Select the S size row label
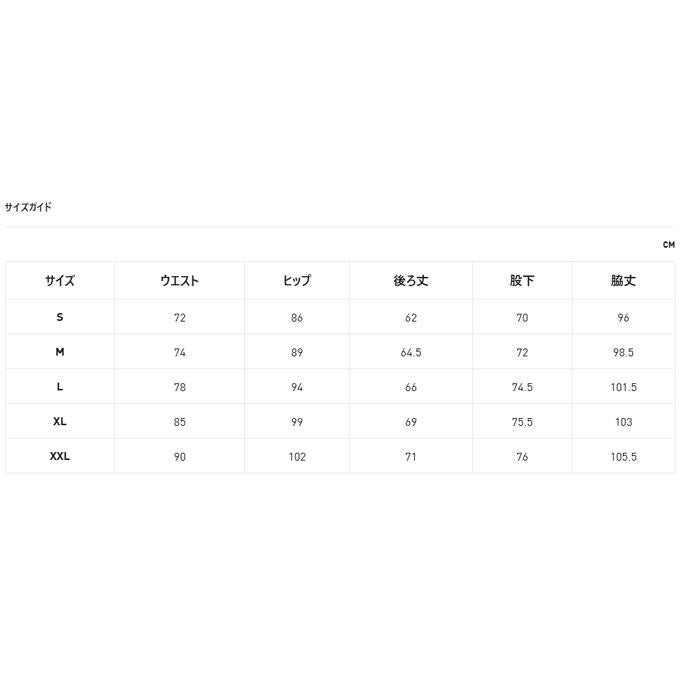The image size is (680, 680). click(60, 317)
